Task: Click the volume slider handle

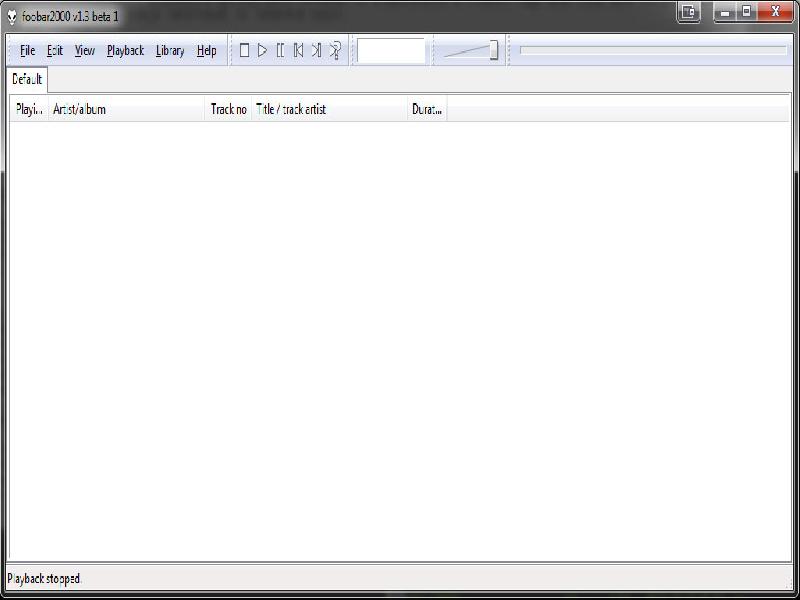Action: pyautogui.click(x=494, y=51)
